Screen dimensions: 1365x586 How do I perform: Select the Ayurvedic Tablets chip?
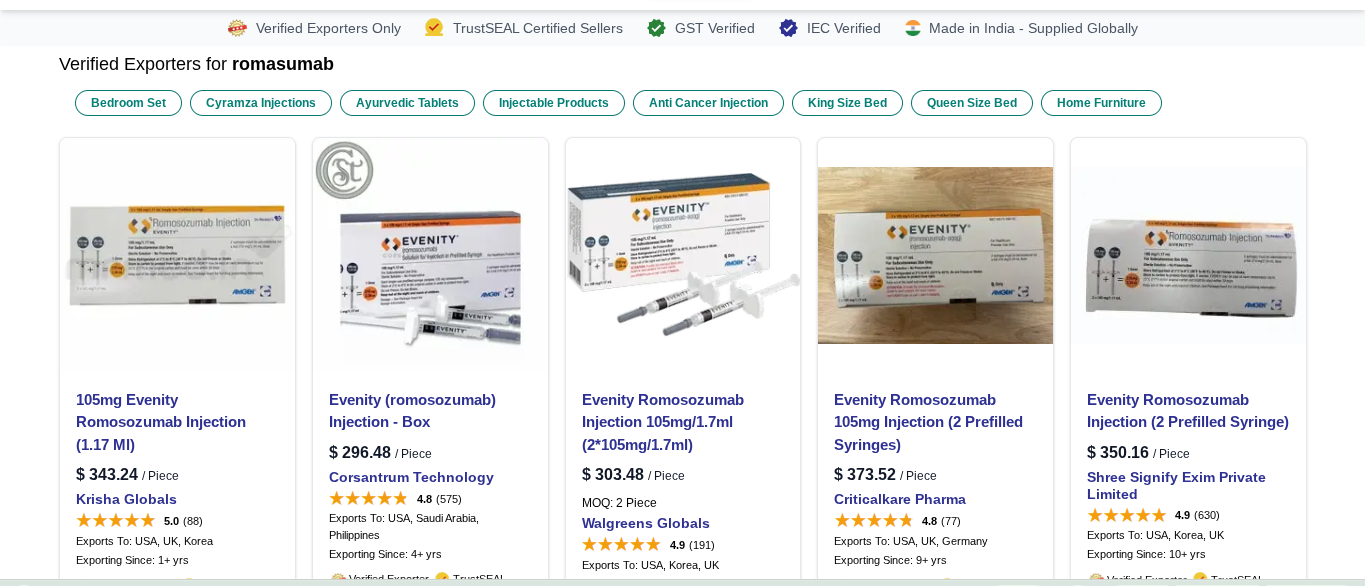(x=407, y=103)
